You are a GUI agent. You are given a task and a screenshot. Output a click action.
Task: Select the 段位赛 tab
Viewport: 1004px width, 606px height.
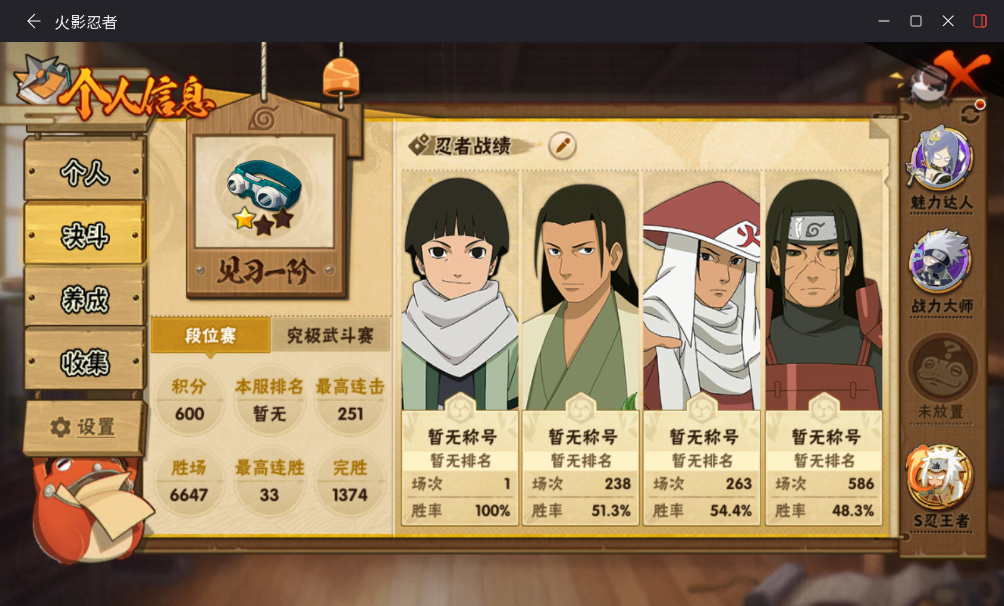(x=211, y=335)
